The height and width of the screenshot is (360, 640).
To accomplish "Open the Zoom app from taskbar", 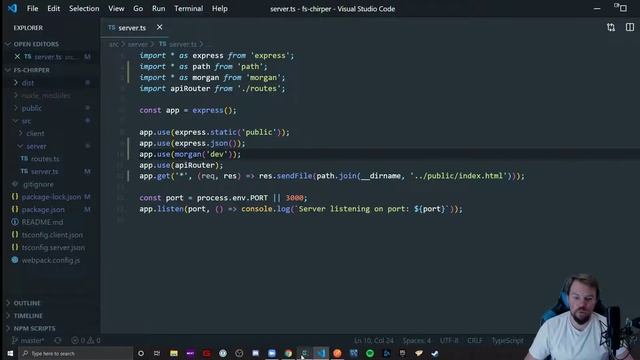I will coord(272,353).
